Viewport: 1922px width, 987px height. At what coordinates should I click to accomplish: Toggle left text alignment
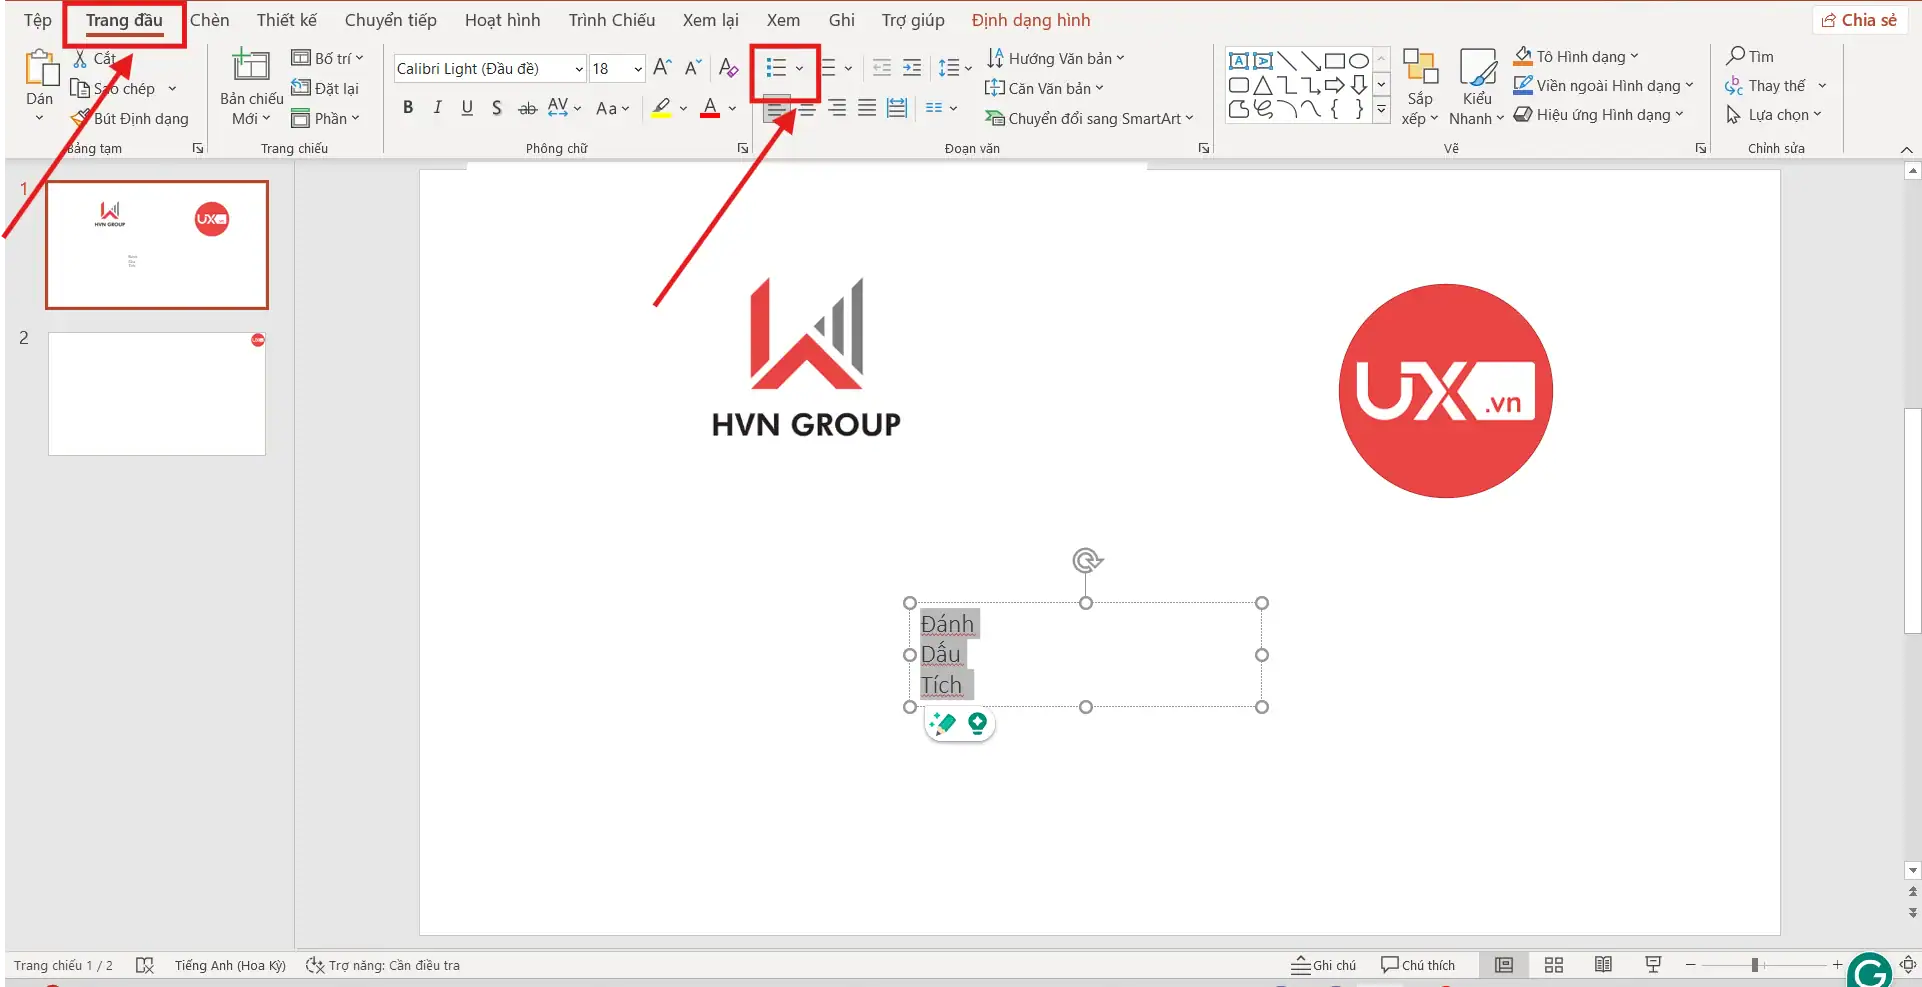[777, 108]
